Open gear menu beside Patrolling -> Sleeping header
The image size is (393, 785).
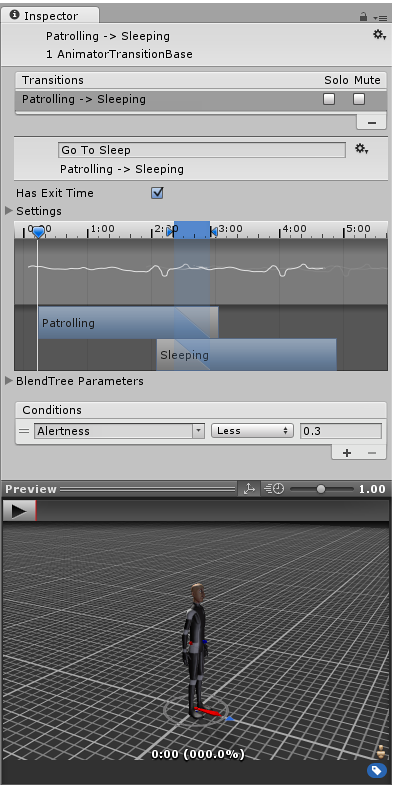(379, 35)
